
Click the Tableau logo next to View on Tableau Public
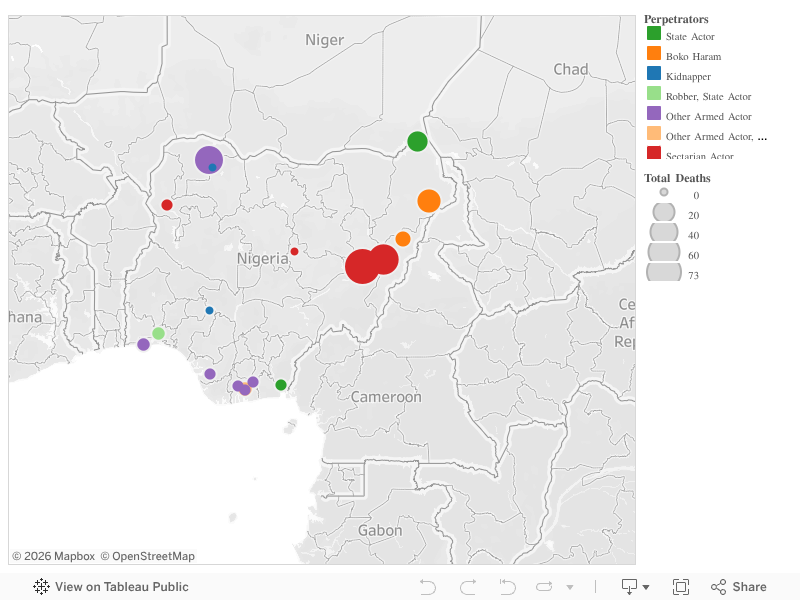pos(40,586)
